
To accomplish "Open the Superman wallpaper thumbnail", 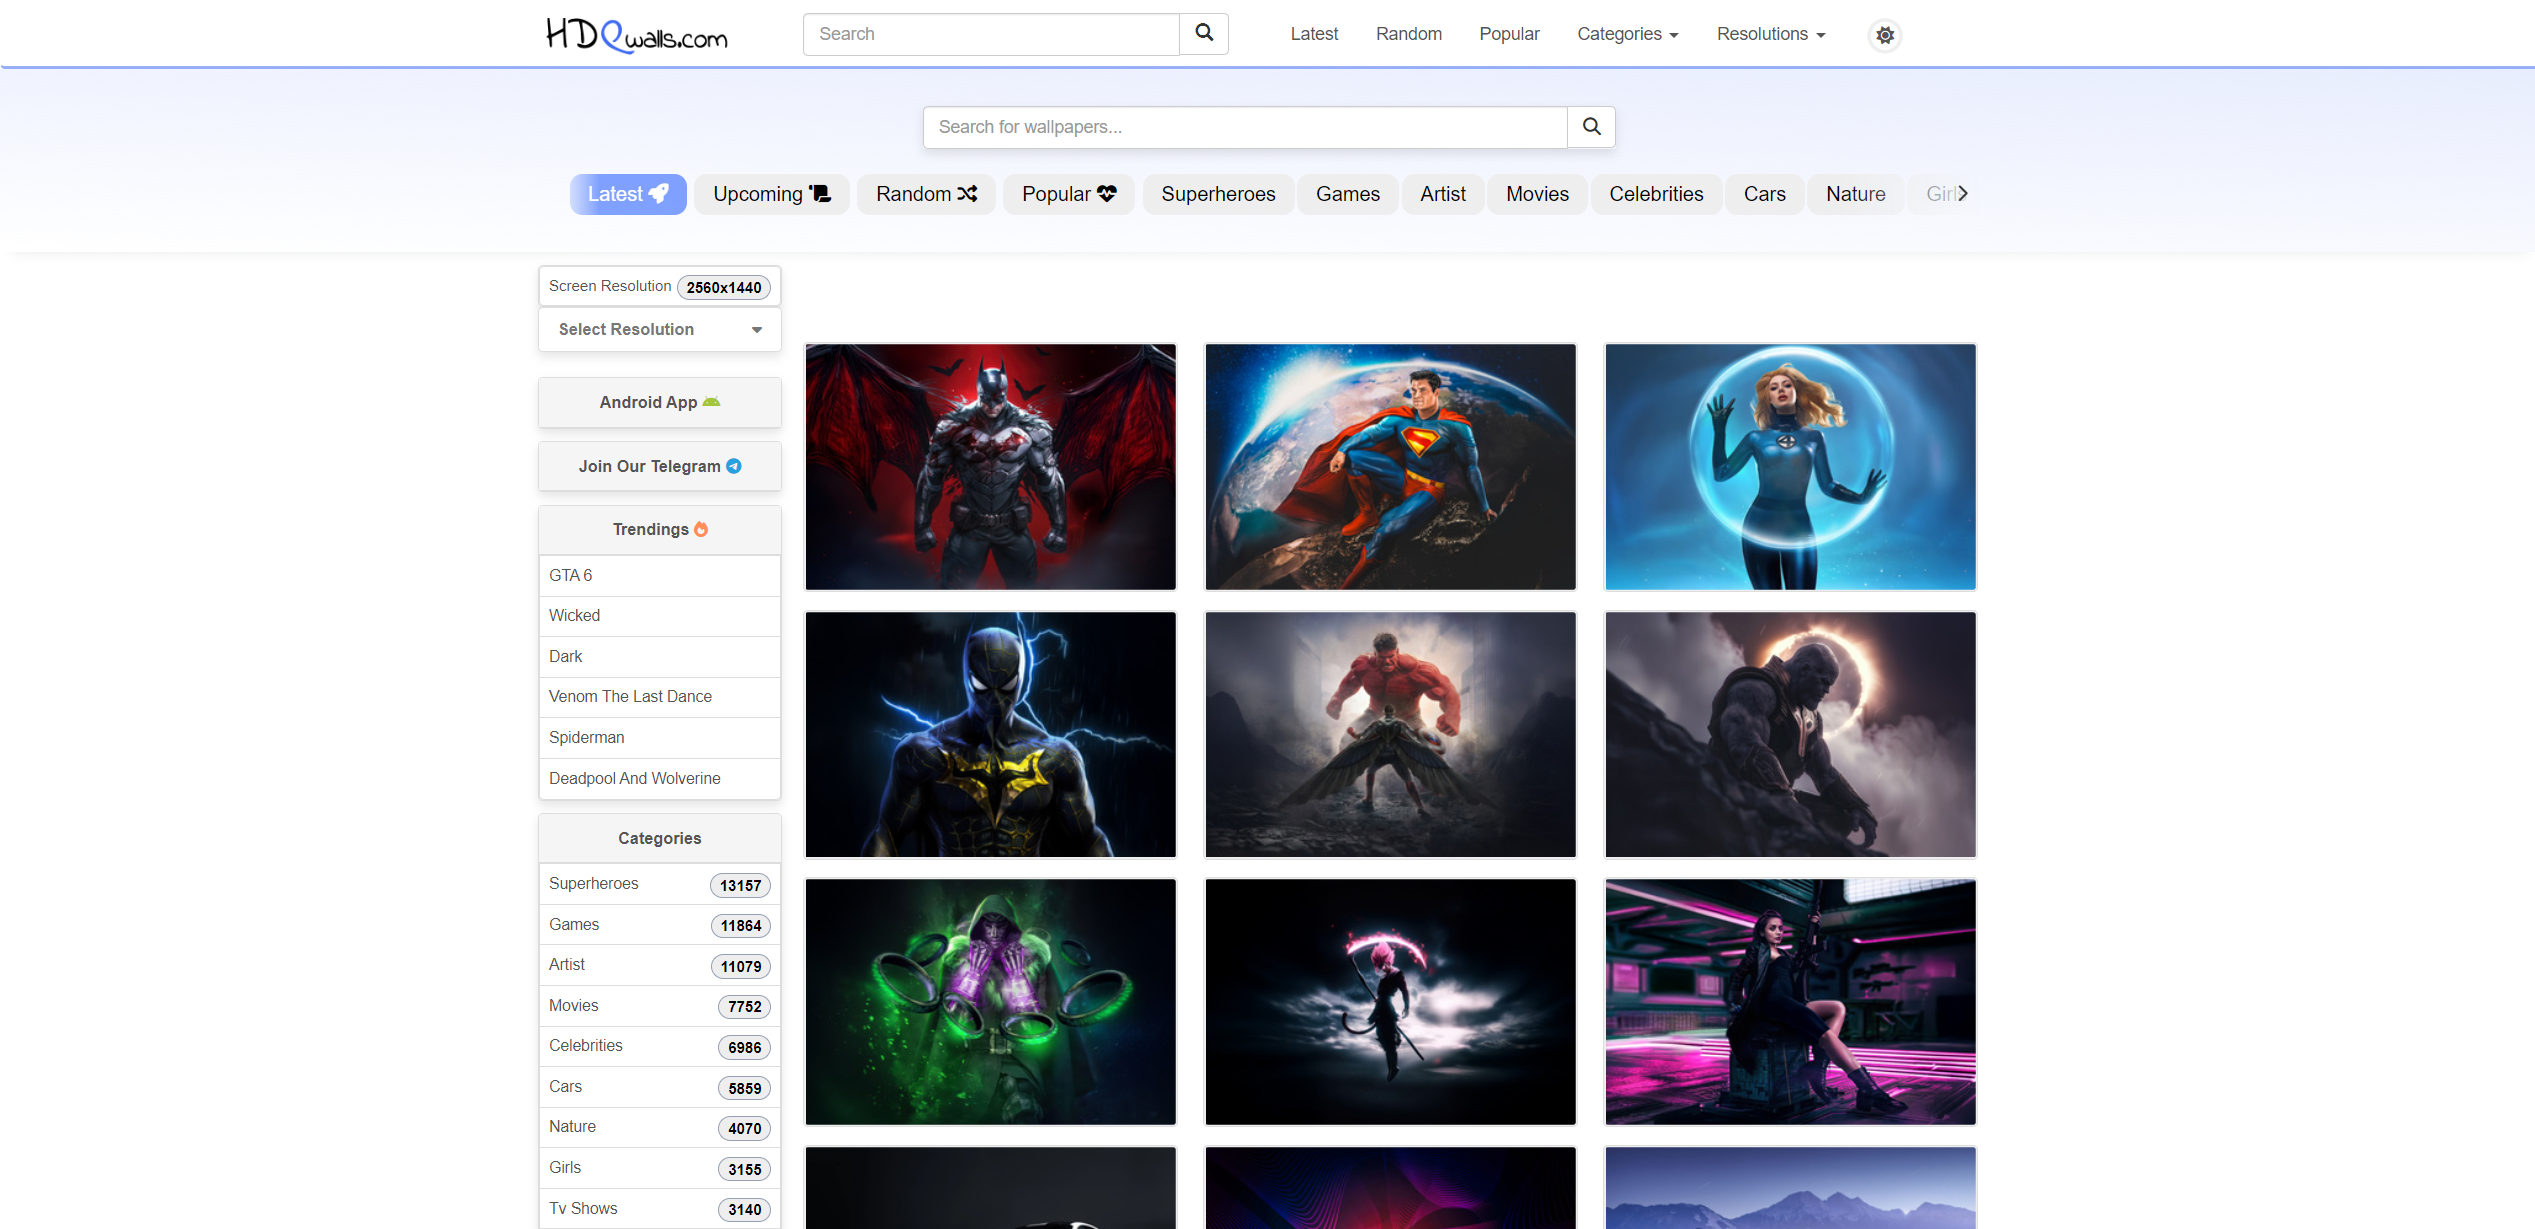I will 1390,467.
